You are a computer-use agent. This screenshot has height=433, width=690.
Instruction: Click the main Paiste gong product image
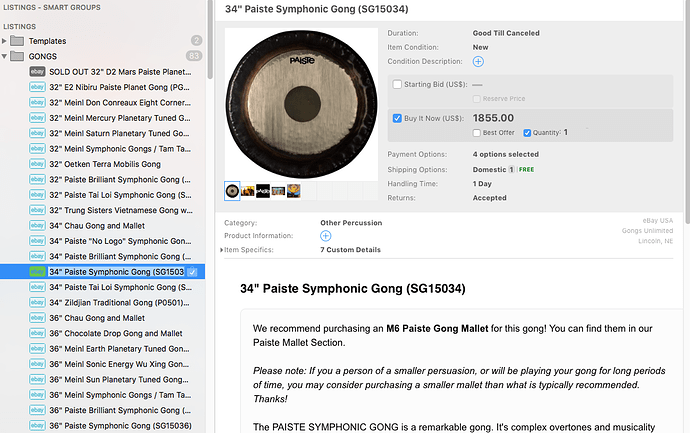click(301, 104)
